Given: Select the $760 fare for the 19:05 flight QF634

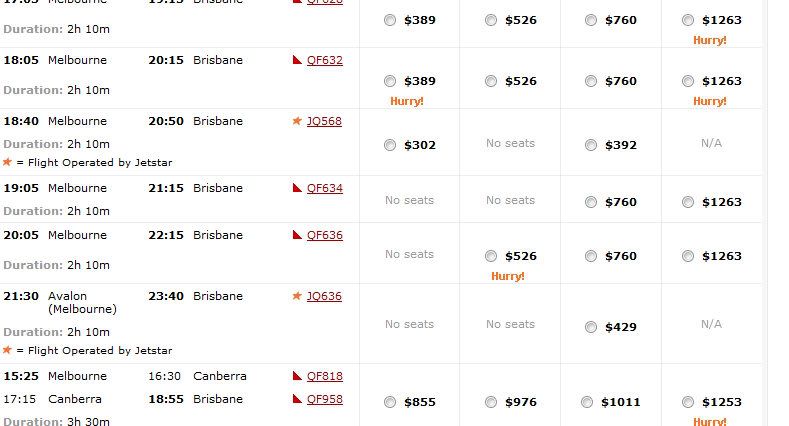Looking at the screenshot, I should point(591,202).
